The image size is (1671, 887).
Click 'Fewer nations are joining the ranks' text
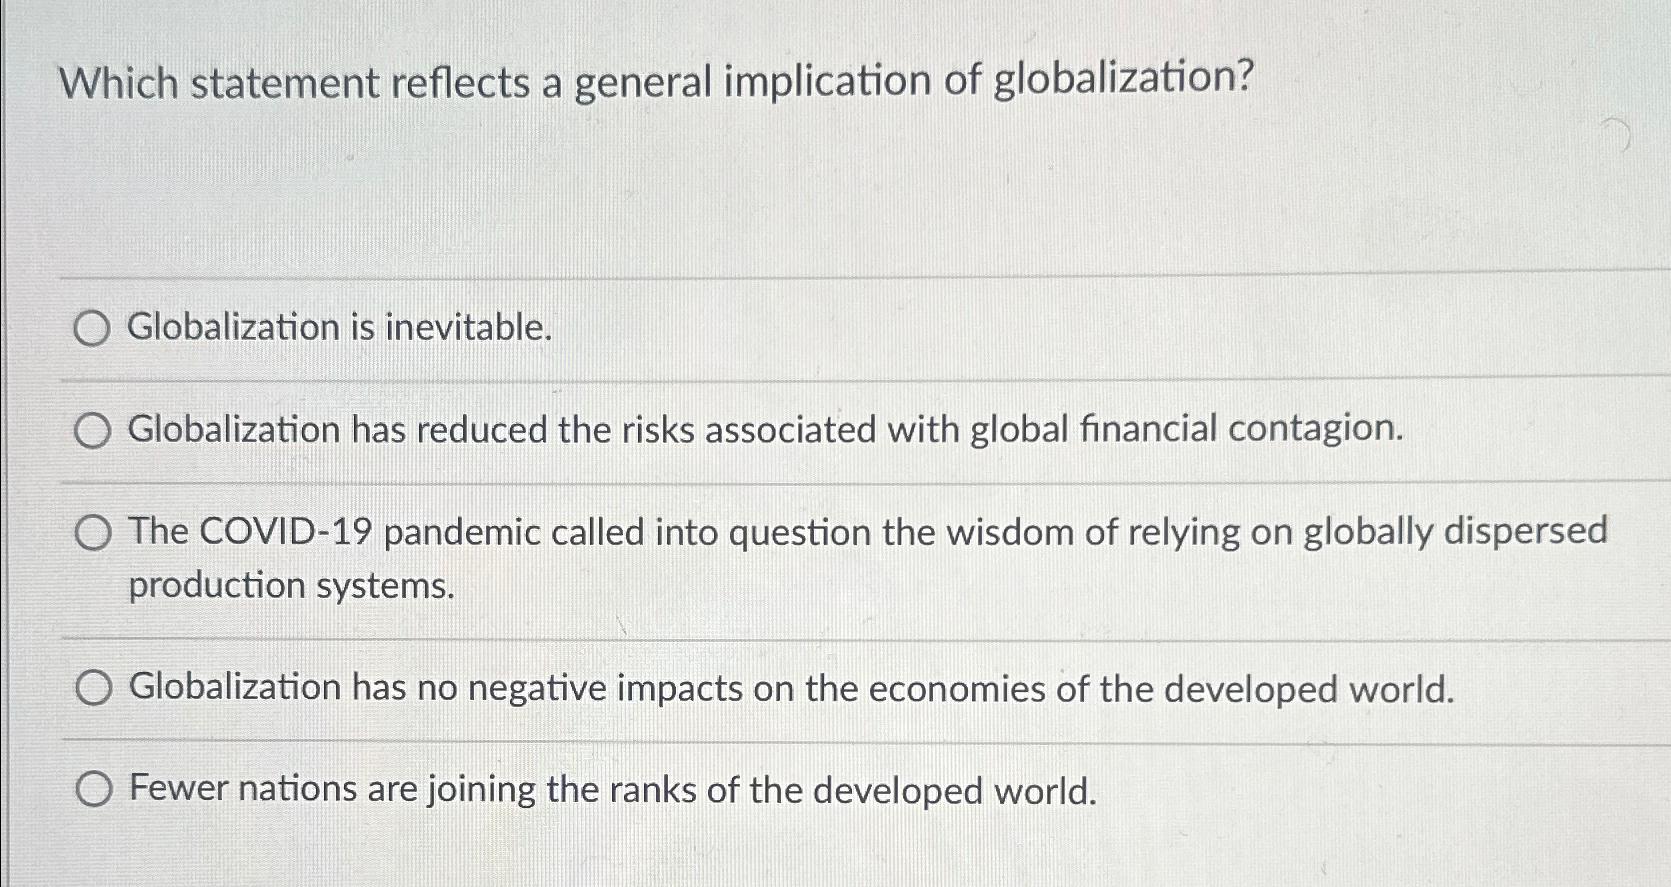click(610, 789)
